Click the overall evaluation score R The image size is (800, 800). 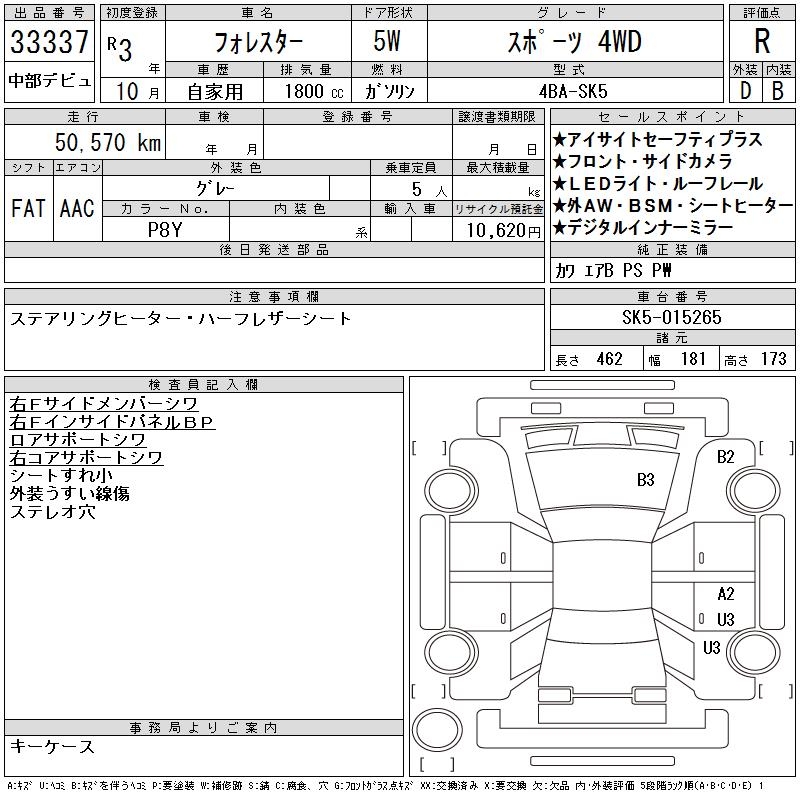click(762, 41)
